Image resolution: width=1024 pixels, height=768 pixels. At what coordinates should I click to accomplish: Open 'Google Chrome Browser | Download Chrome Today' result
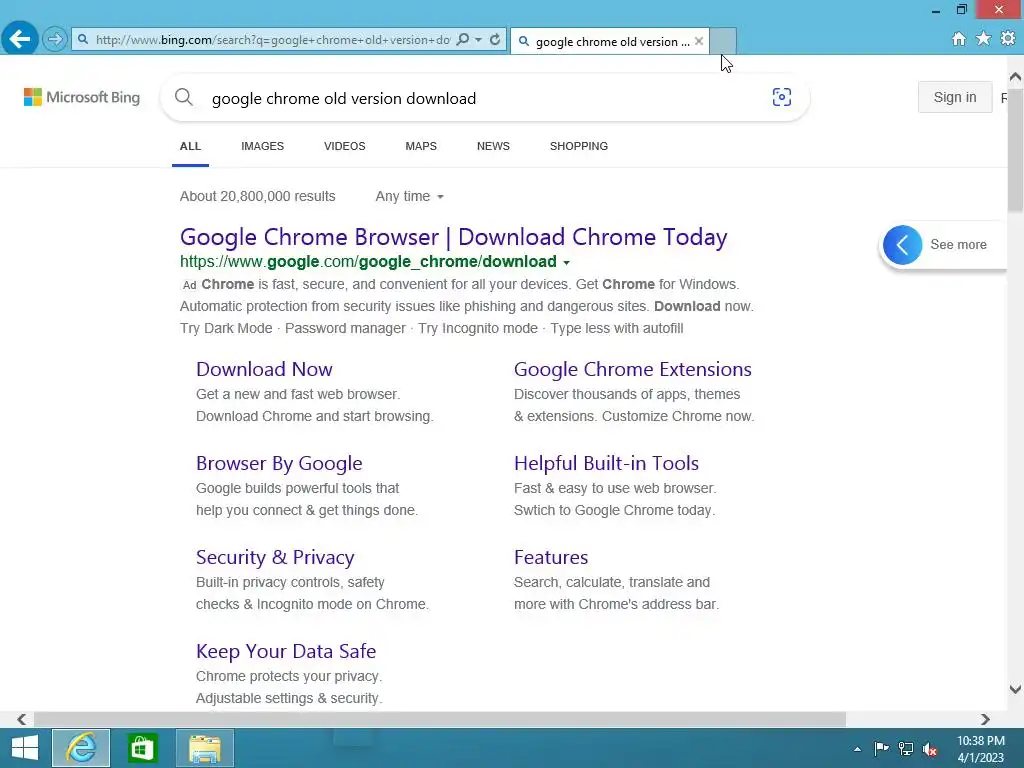click(x=453, y=237)
